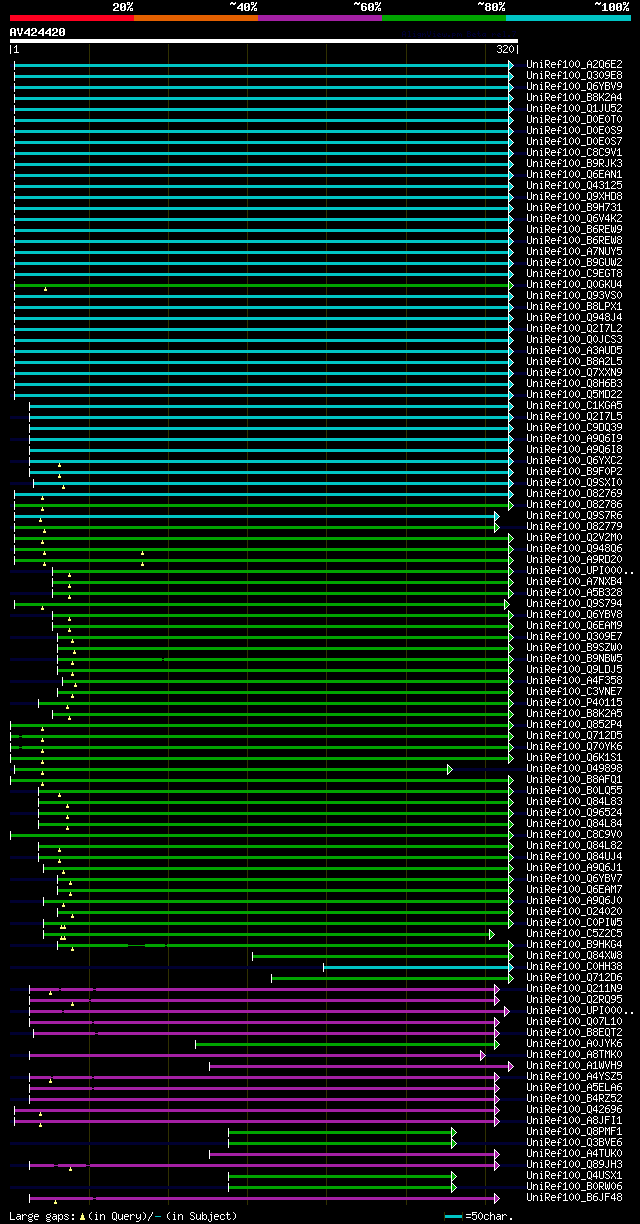Select the UniRef100_Q84UJ4 label
Viewport: 640px width, 1224px height.
tap(574, 856)
